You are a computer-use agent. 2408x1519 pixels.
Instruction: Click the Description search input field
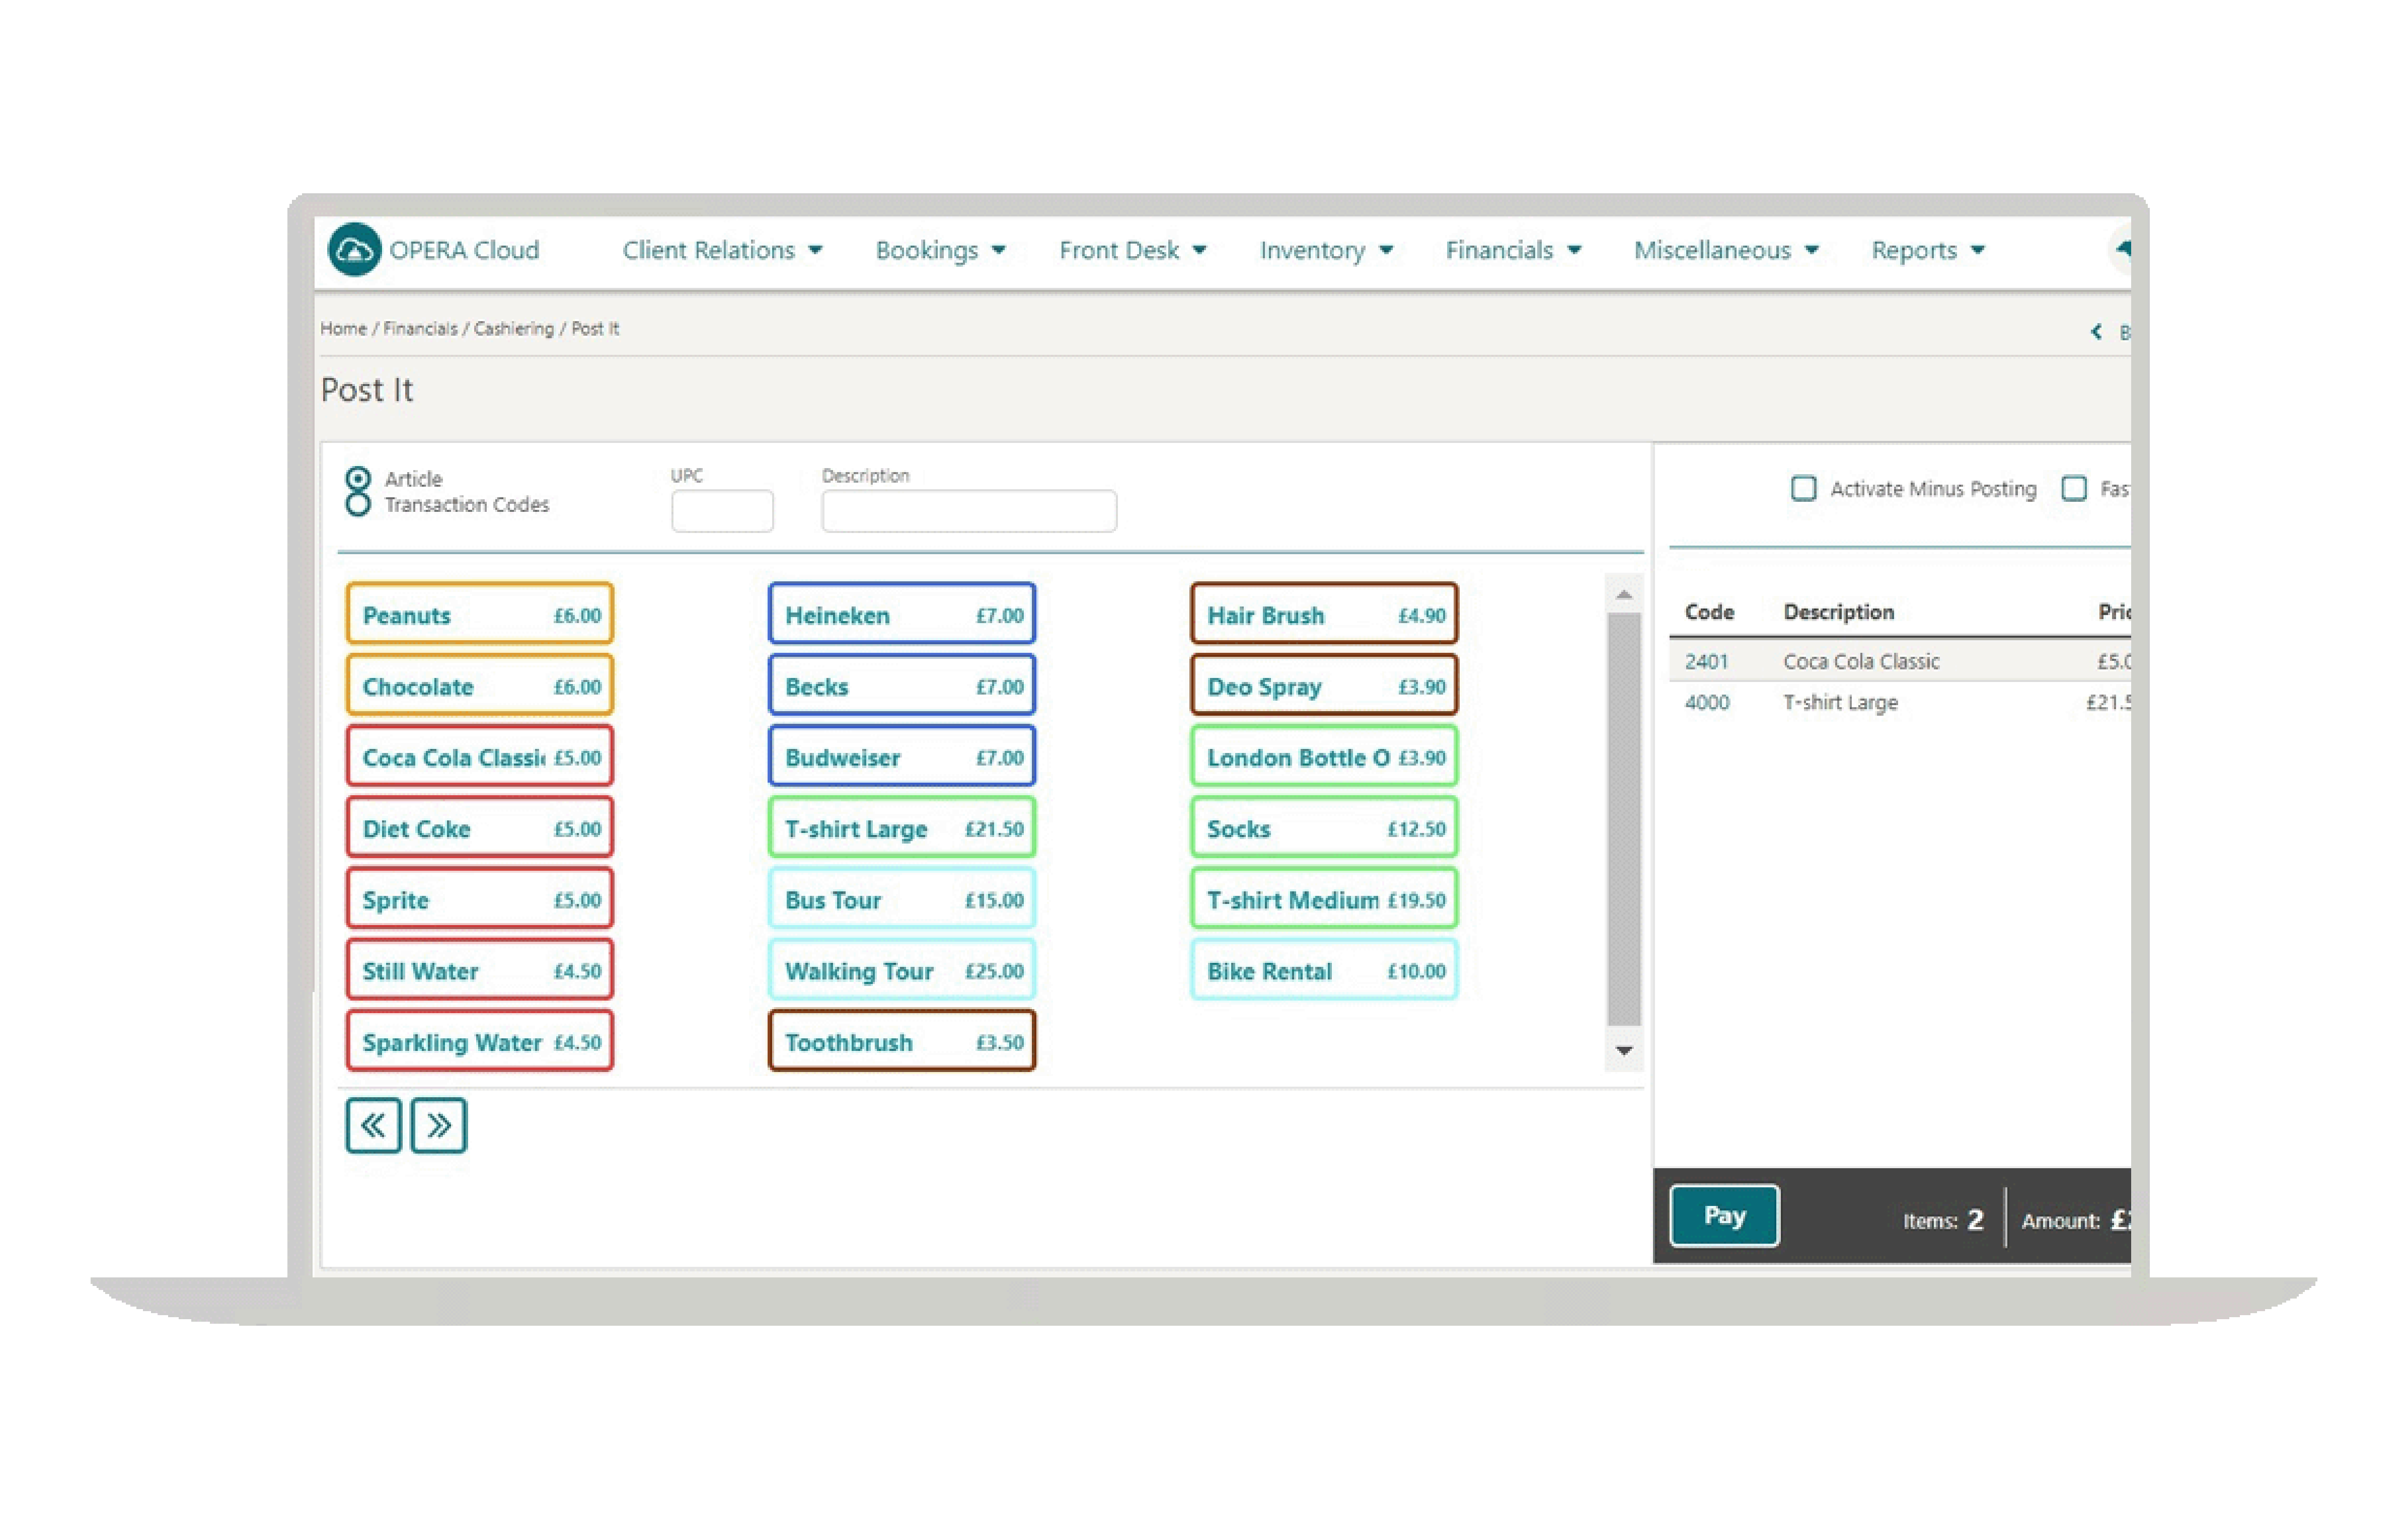click(x=968, y=511)
